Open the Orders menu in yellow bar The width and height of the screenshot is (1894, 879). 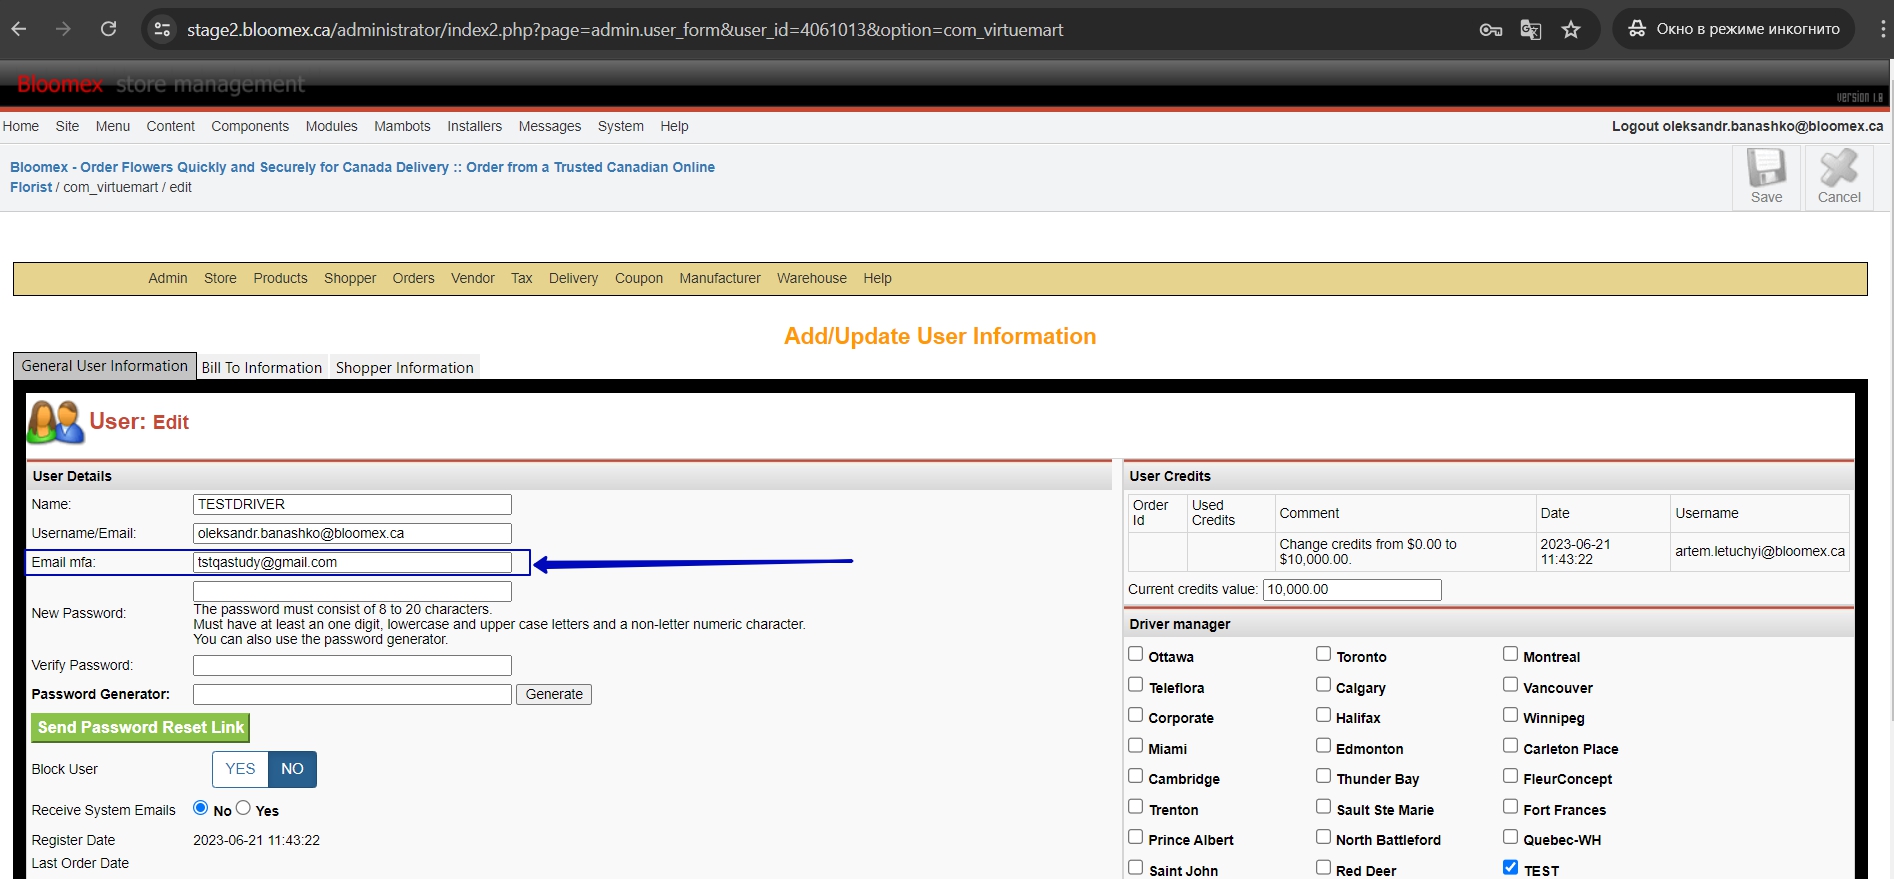point(413,278)
